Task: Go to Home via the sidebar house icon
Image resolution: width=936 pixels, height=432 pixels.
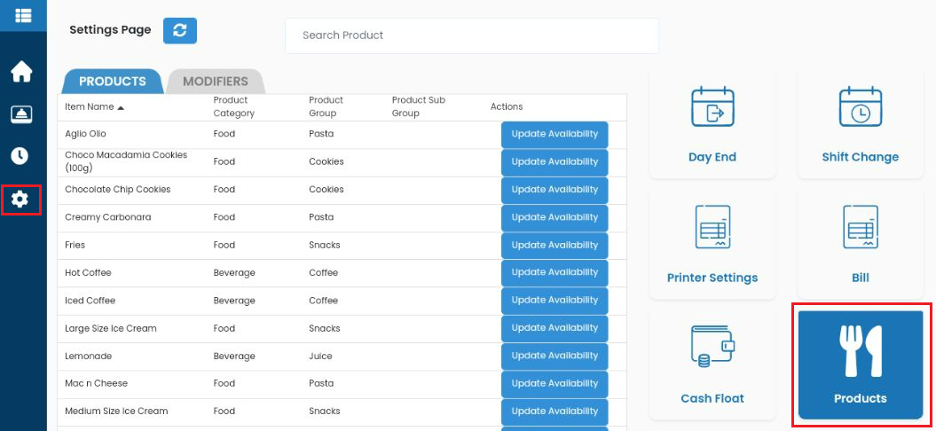Action: click(x=21, y=72)
